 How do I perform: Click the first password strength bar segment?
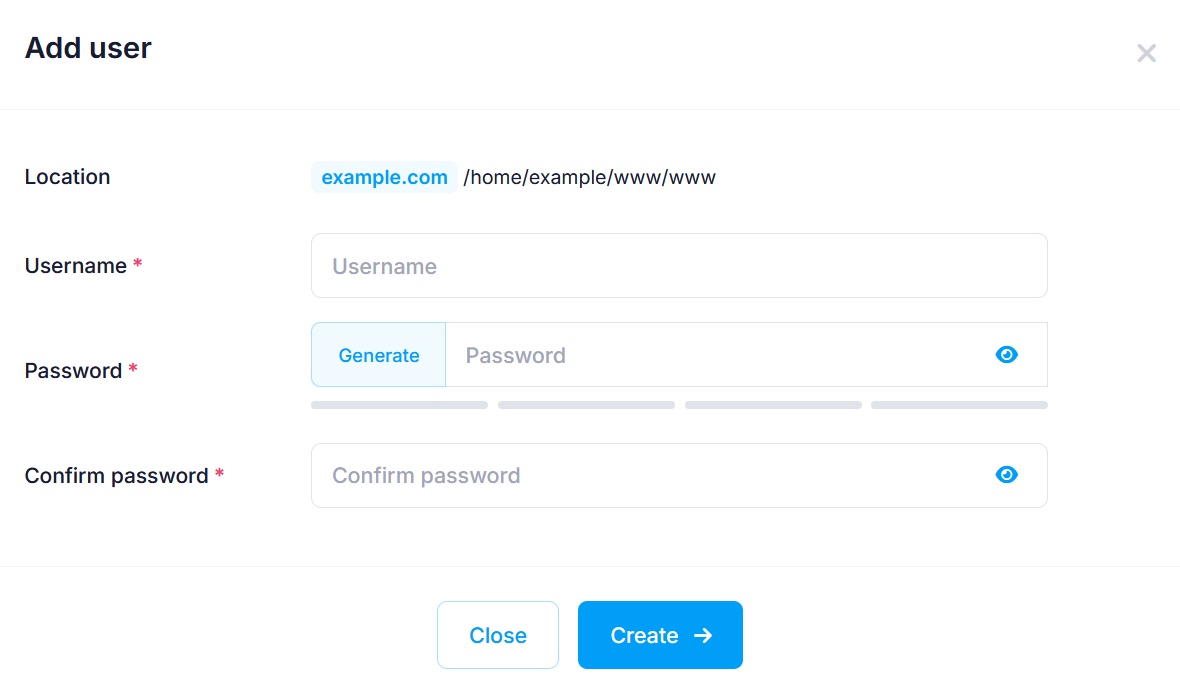[x=399, y=404]
